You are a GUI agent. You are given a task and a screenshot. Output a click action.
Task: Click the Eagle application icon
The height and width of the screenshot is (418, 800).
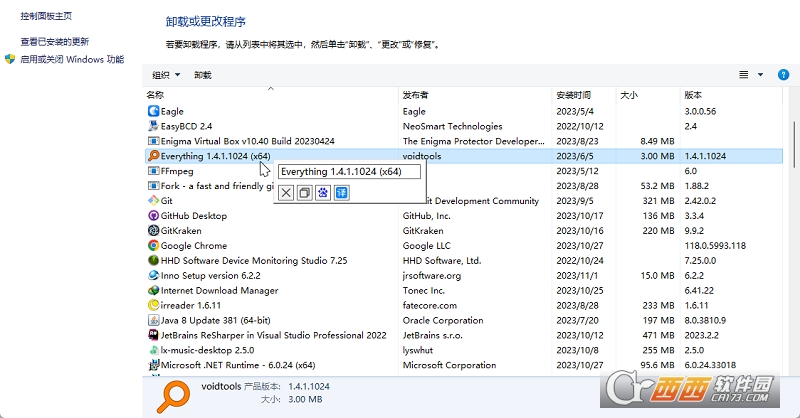pyautogui.click(x=153, y=111)
